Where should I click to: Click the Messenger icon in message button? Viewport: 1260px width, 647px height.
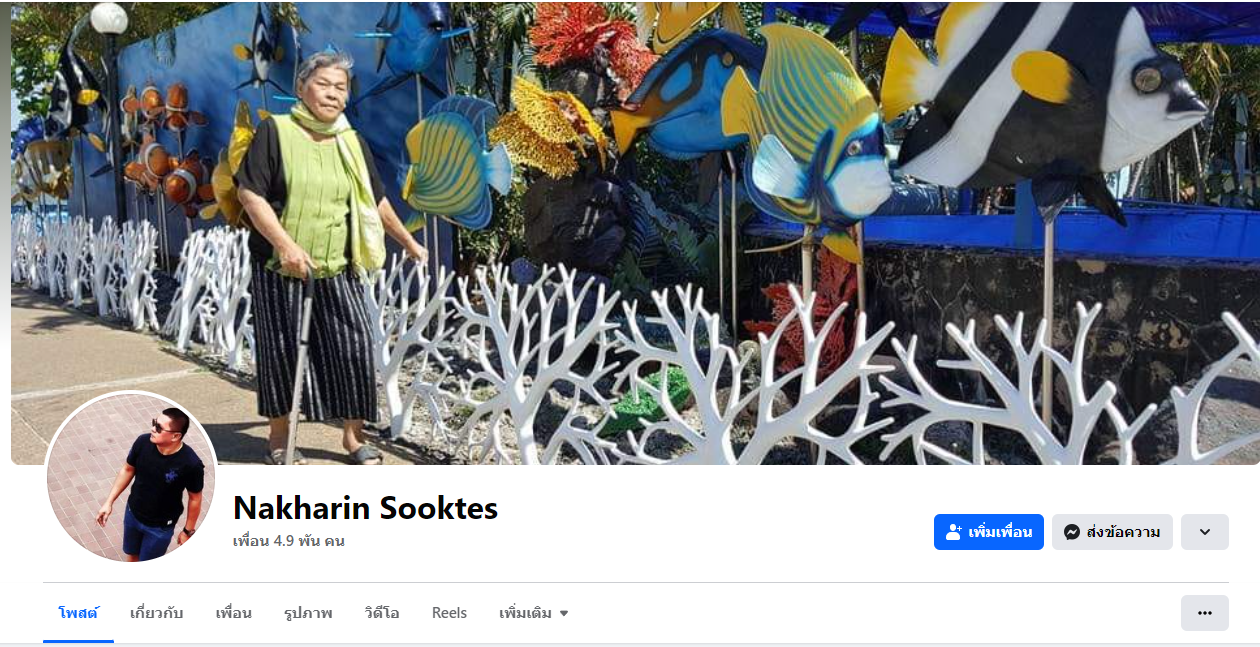1072,532
